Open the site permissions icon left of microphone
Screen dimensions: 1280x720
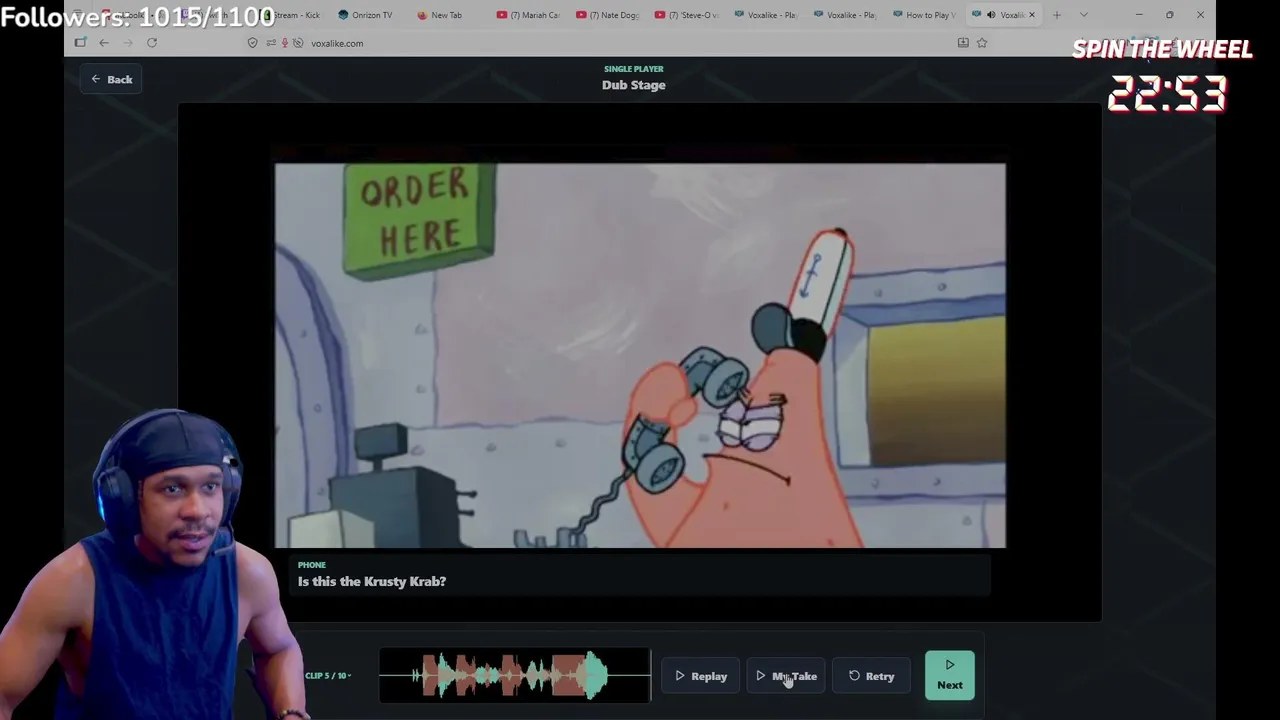tap(271, 43)
